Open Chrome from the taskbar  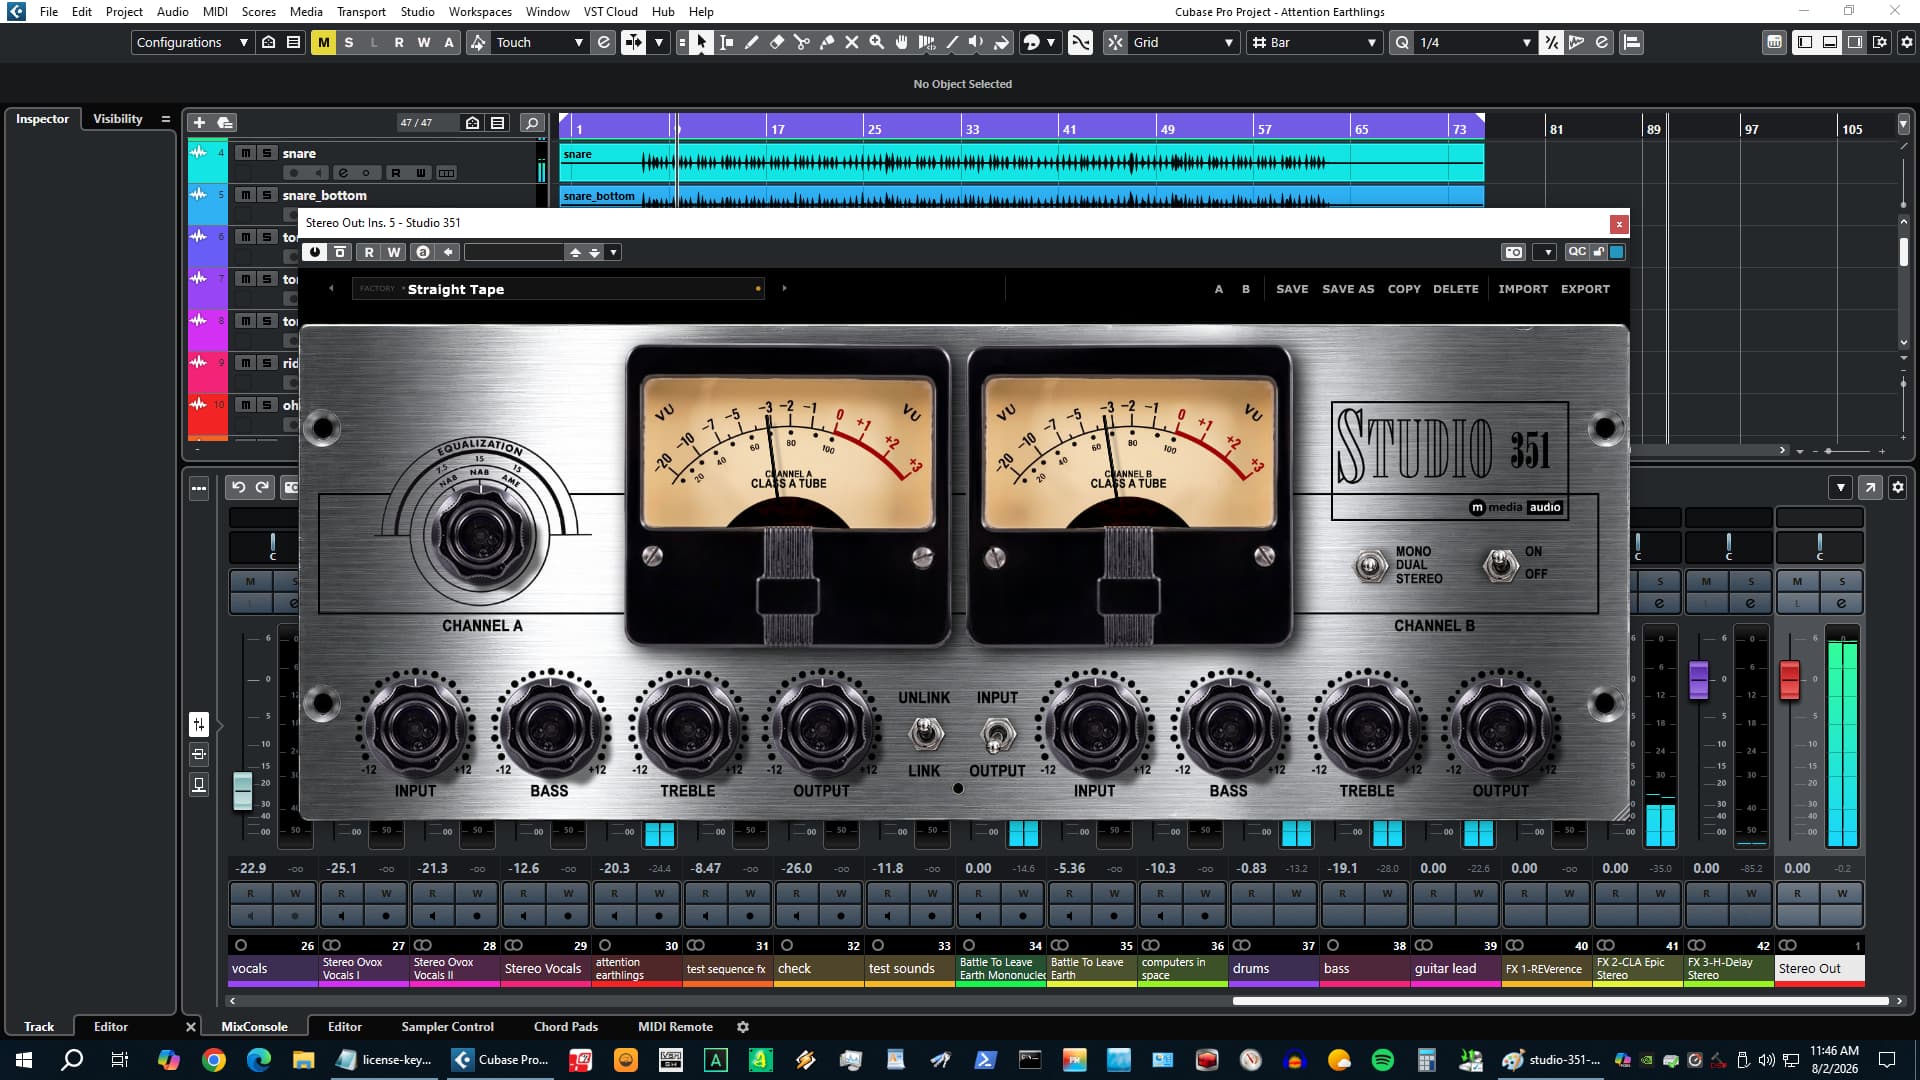pos(213,1060)
